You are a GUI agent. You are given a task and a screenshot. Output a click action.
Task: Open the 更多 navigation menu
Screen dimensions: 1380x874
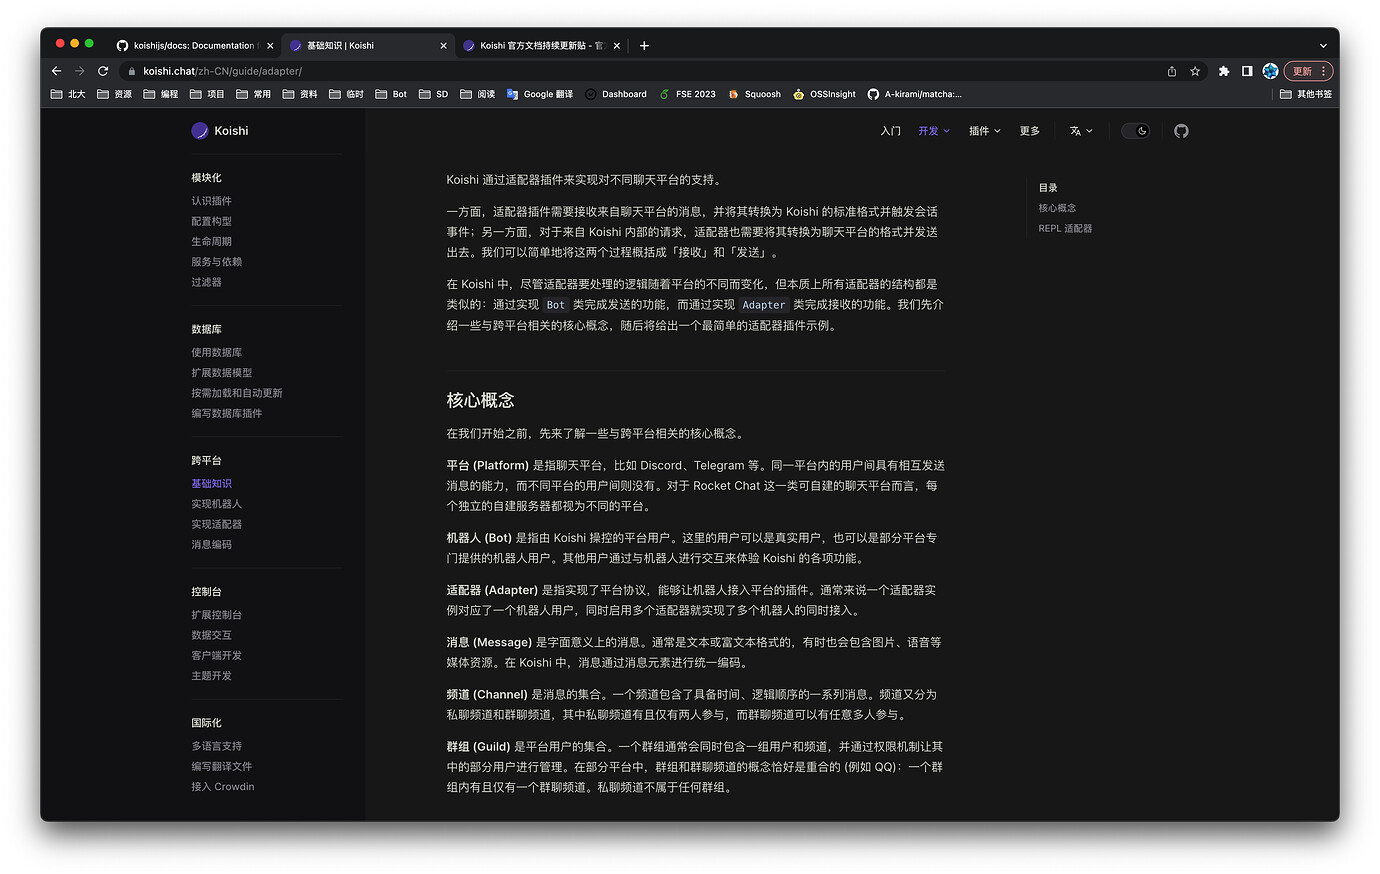[x=1029, y=130]
